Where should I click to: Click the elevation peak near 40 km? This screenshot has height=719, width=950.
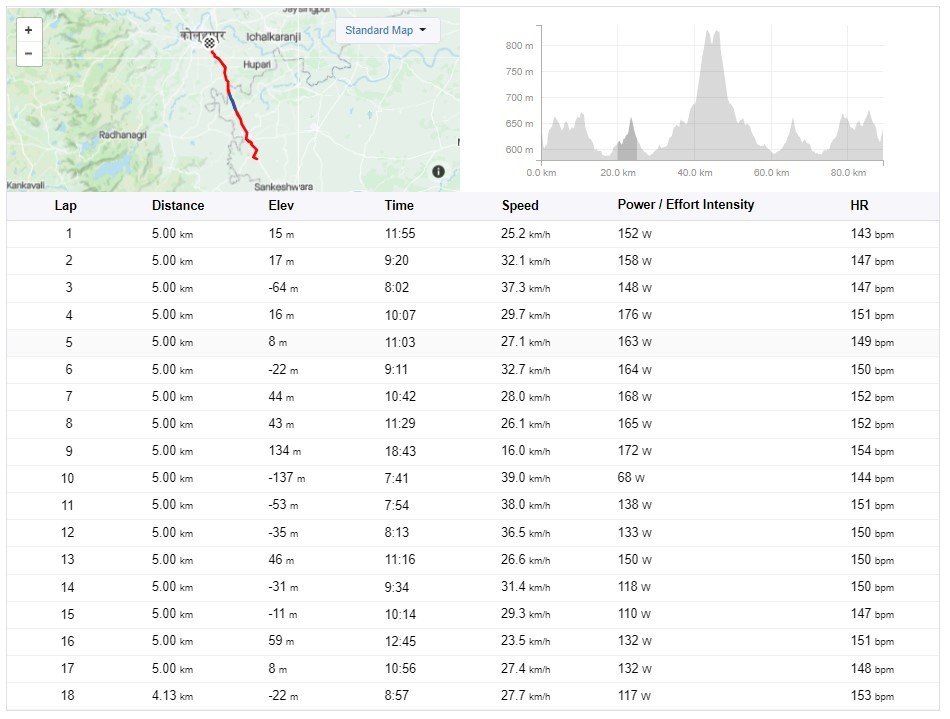[712, 40]
